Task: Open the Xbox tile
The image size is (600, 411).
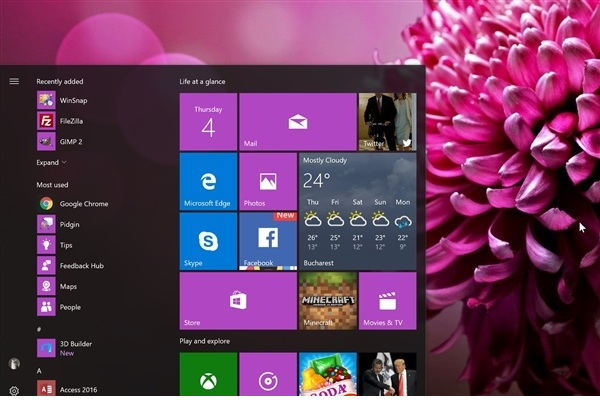Action: pos(208,374)
